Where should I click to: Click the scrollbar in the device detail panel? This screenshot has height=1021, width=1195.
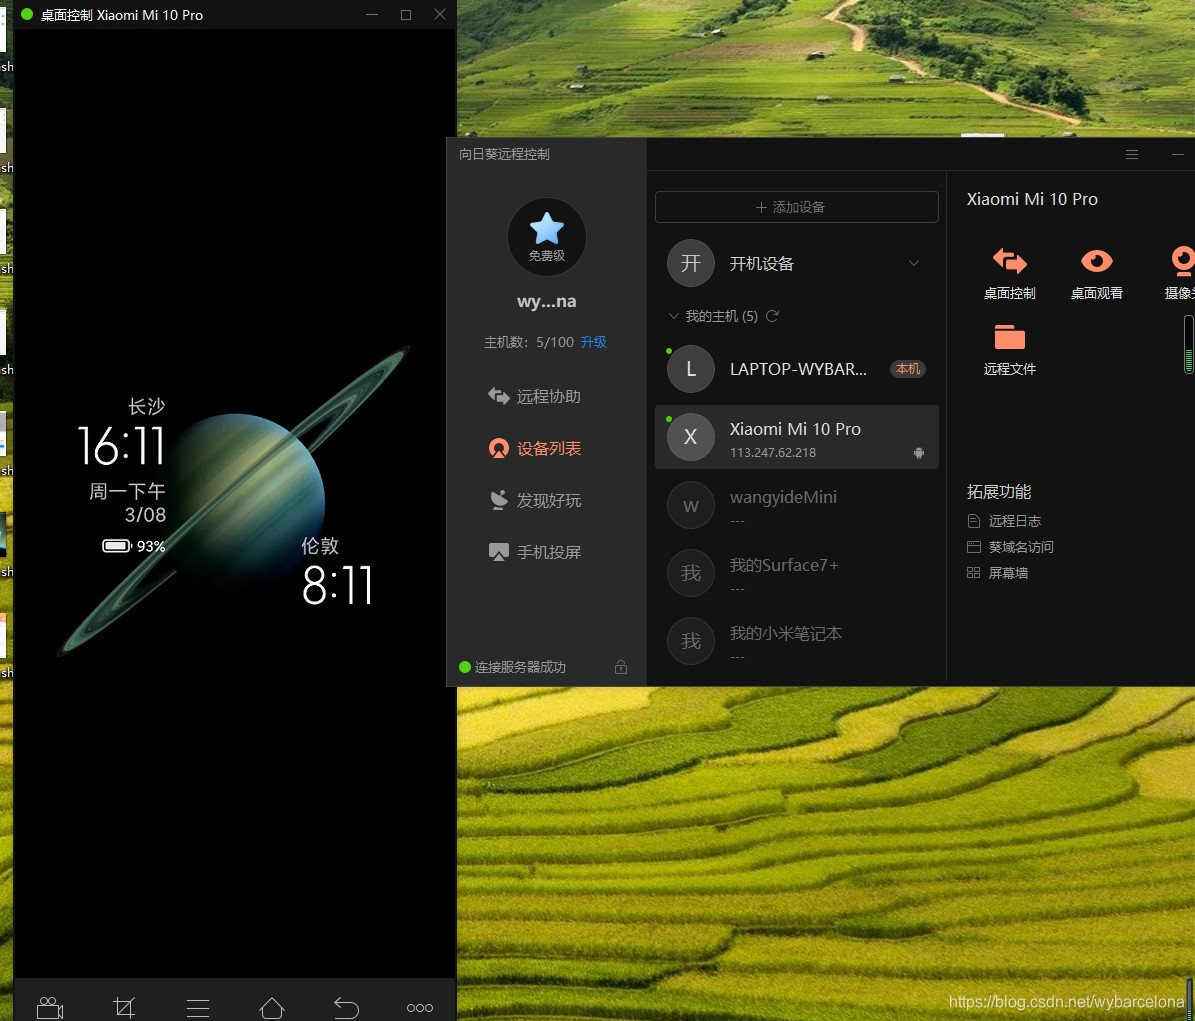[x=1188, y=345]
